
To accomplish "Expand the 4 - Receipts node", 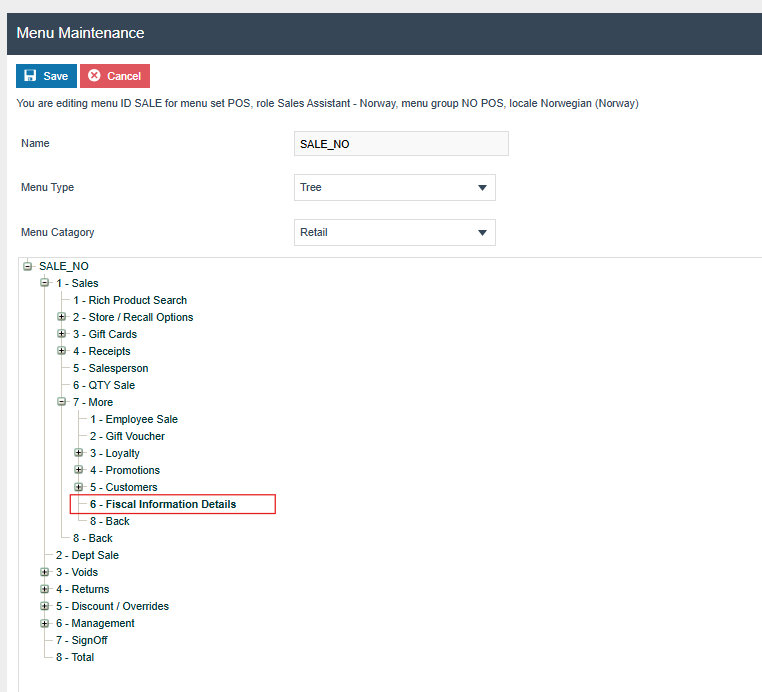I will tap(62, 351).
